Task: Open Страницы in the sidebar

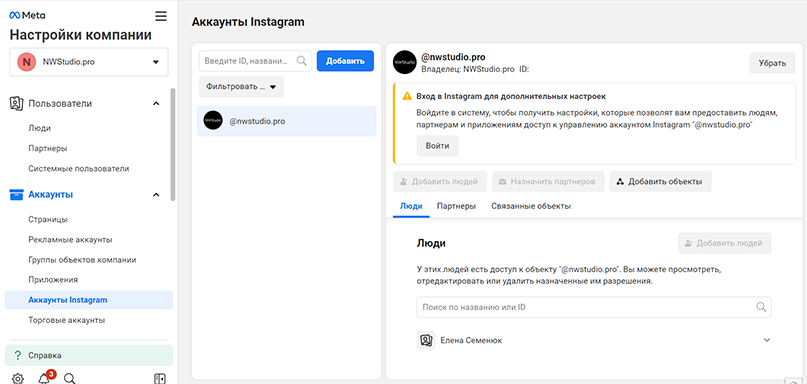Action: 48,219
